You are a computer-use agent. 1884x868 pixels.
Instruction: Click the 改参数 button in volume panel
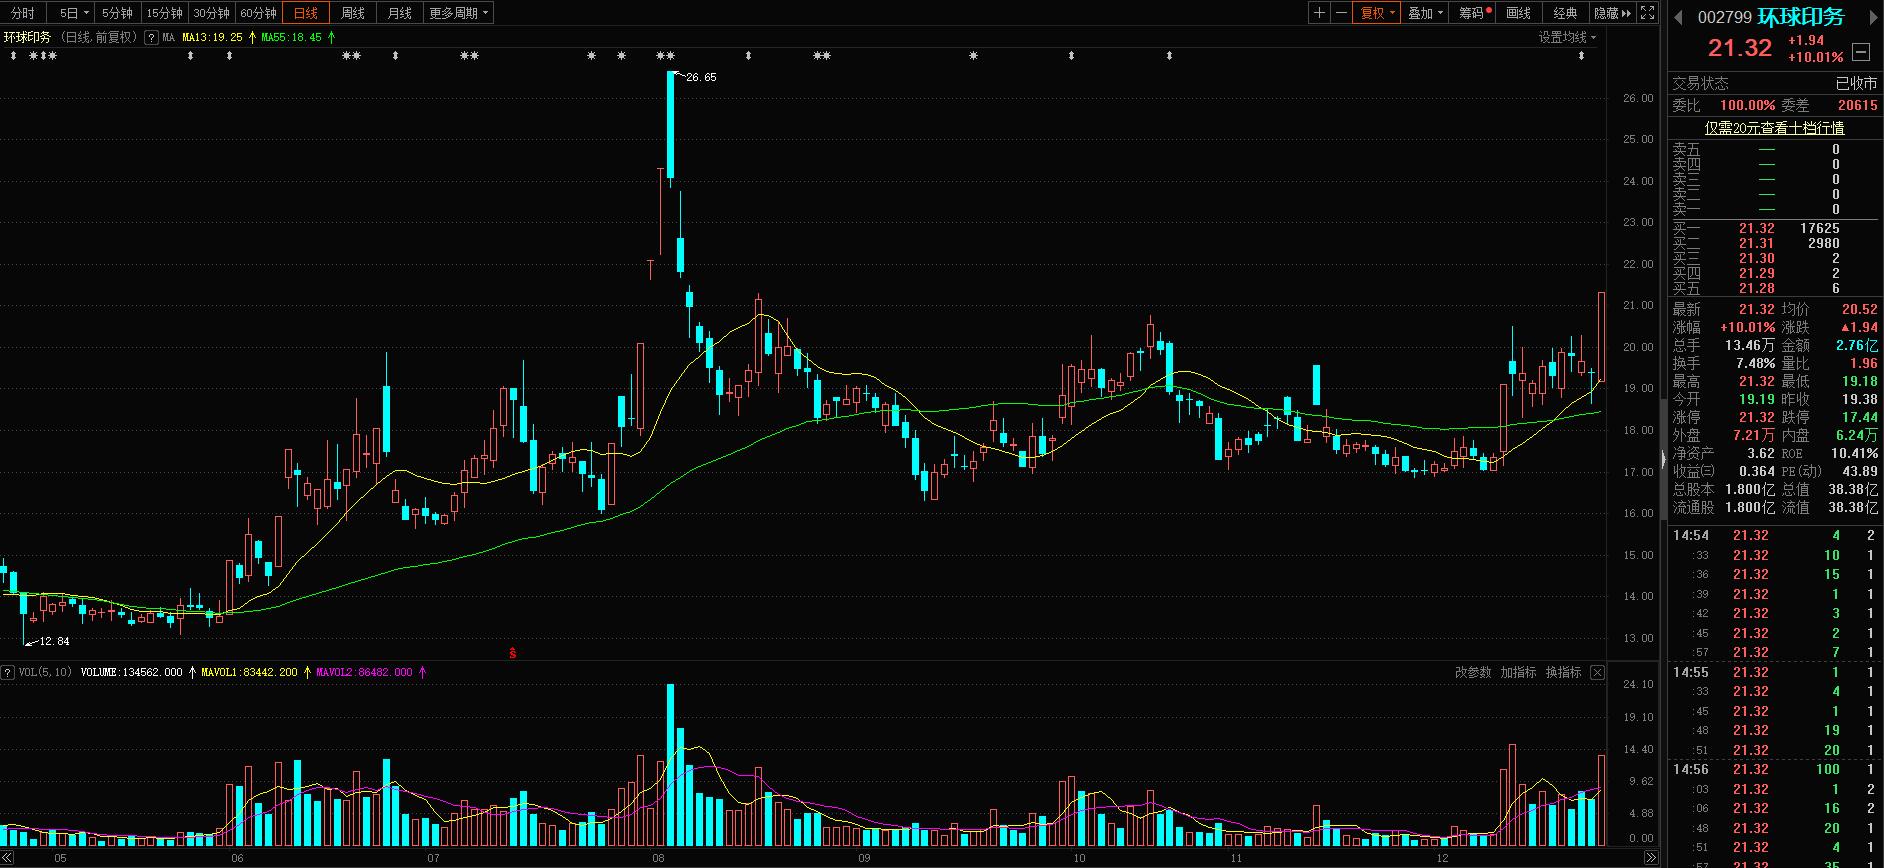[x=1473, y=672]
